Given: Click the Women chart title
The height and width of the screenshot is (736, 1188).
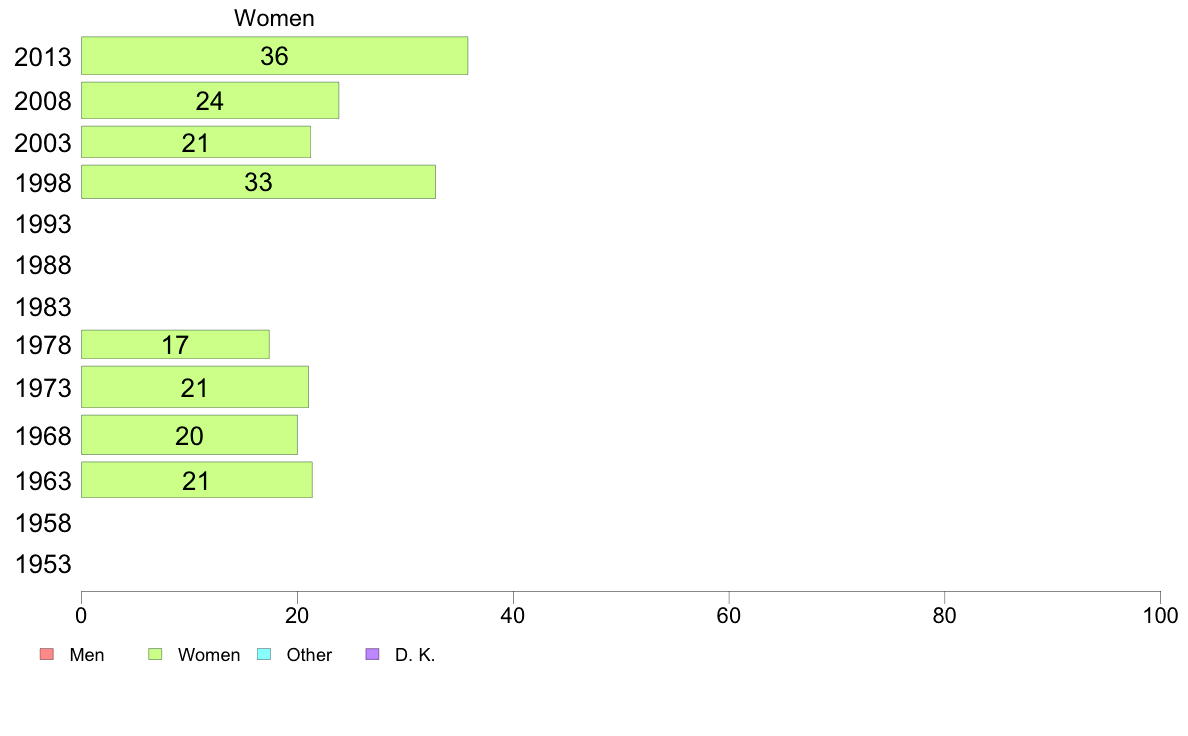Looking at the screenshot, I should [x=274, y=18].
